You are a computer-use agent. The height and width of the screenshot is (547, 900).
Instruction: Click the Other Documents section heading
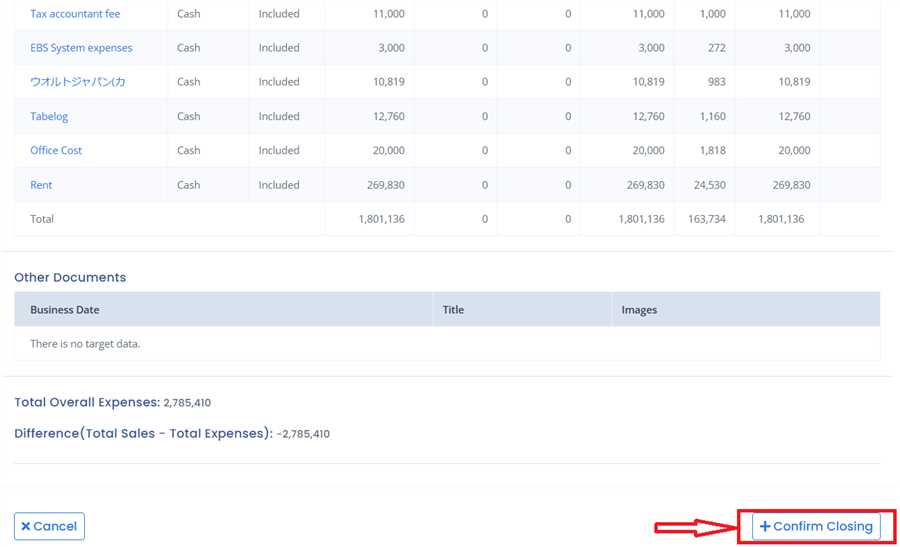click(70, 277)
